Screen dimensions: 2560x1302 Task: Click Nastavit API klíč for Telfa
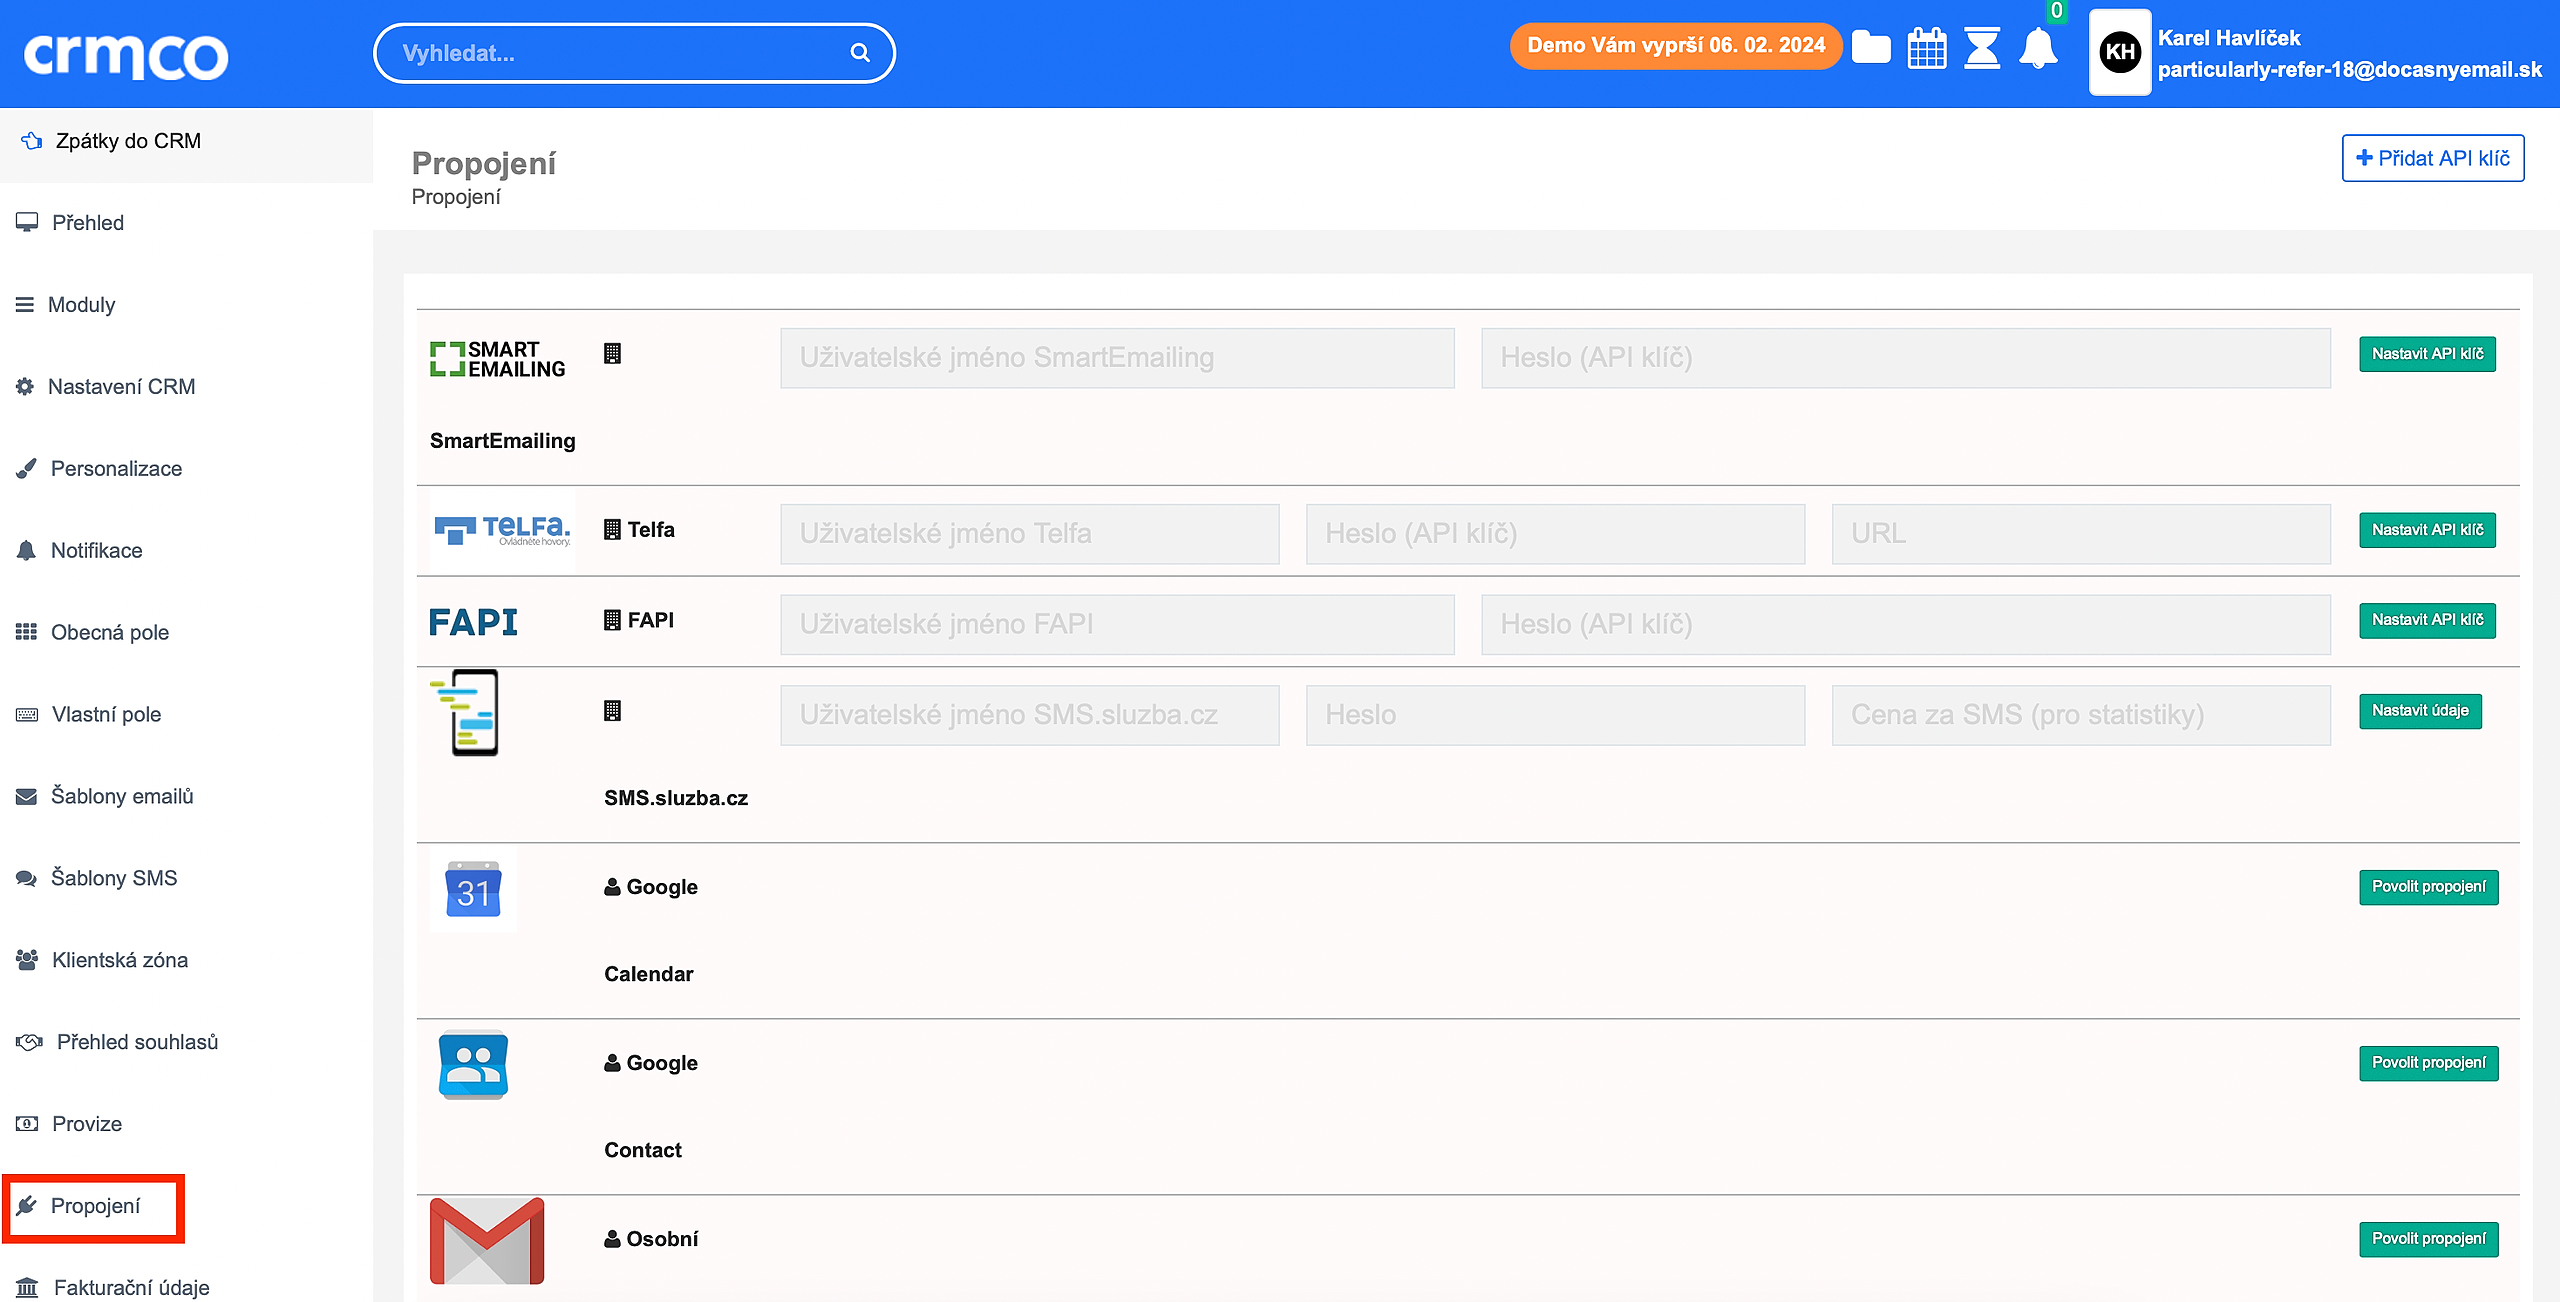pyautogui.click(x=2427, y=530)
